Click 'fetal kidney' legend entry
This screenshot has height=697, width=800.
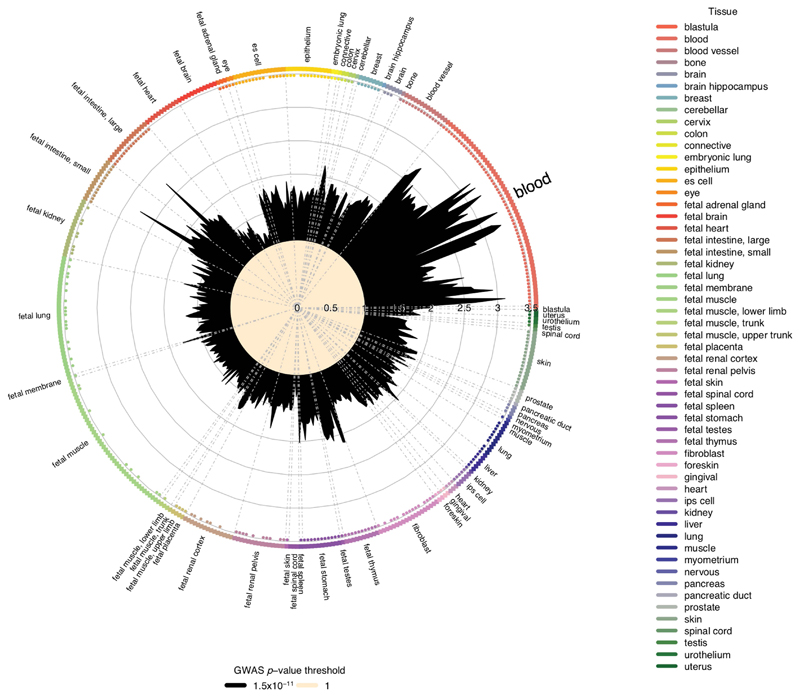point(709,264)
